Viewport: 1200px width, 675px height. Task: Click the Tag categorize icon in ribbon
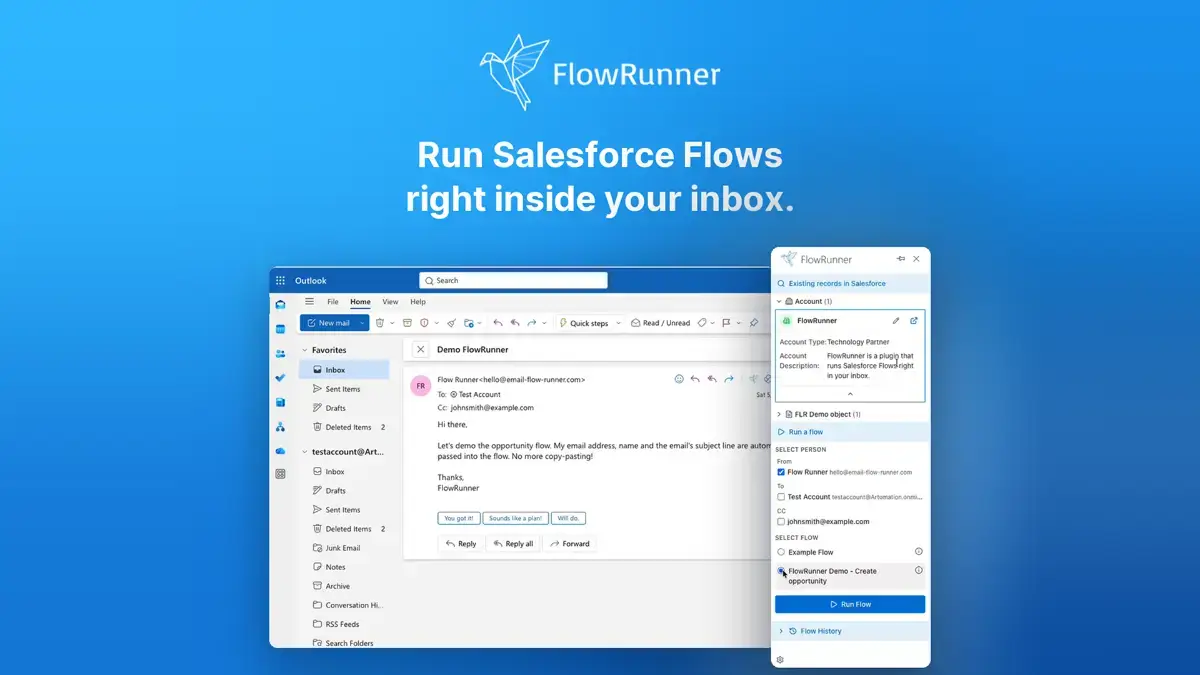pyautogui.click(x=702, y=323)
